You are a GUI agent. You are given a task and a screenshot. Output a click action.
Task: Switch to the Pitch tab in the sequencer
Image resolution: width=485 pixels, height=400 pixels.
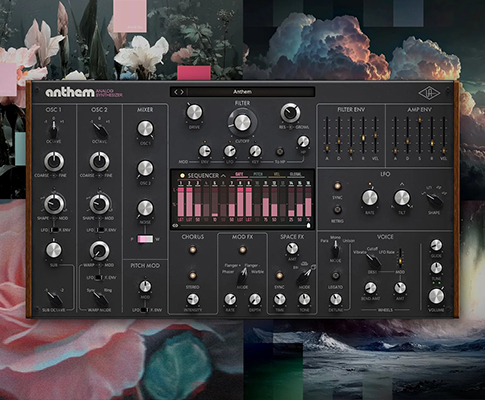(258, 174)
